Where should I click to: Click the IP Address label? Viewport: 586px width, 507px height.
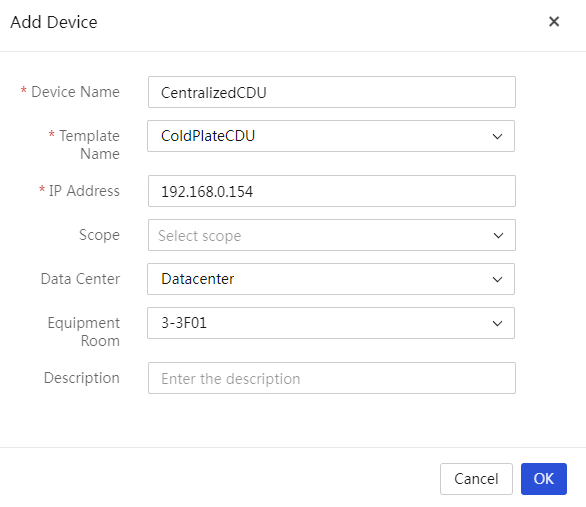point(84,191)
